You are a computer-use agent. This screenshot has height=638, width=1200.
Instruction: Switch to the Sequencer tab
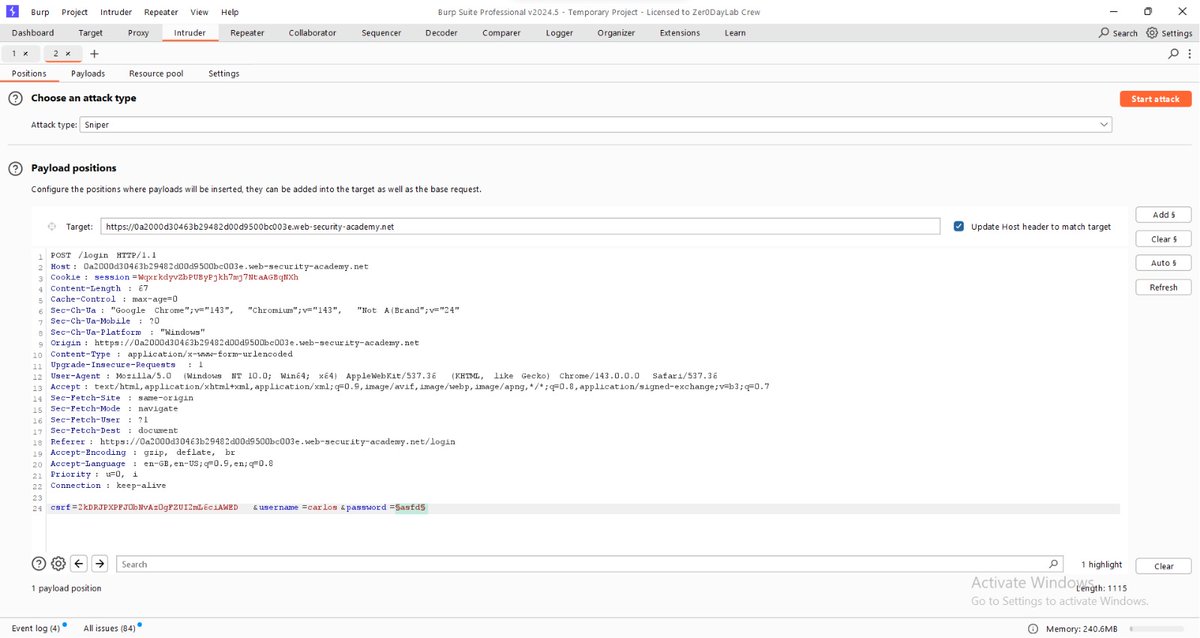(x=381, y=33)
